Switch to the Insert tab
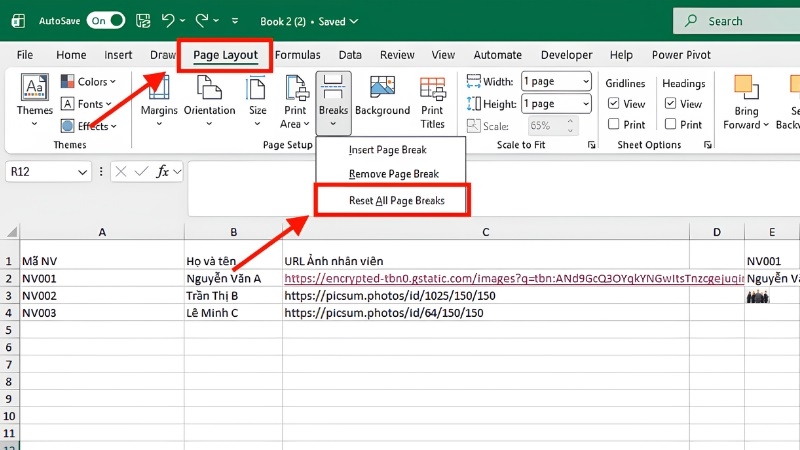800x450 pixels. (118, 55)
